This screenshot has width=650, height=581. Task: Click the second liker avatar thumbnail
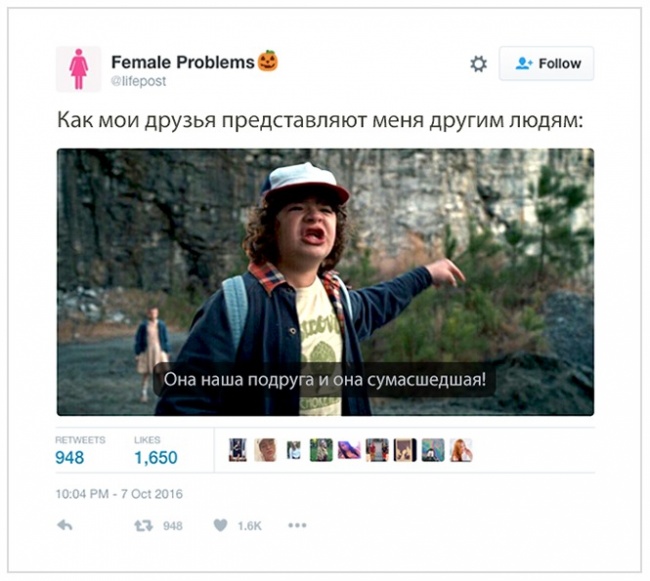click(x=265, y=450)
